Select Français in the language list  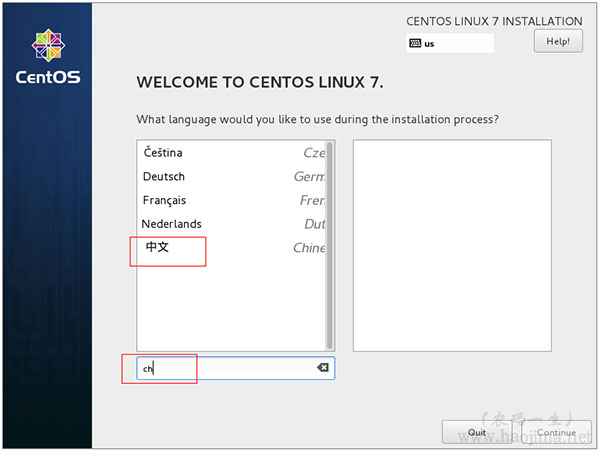(232, 200)
